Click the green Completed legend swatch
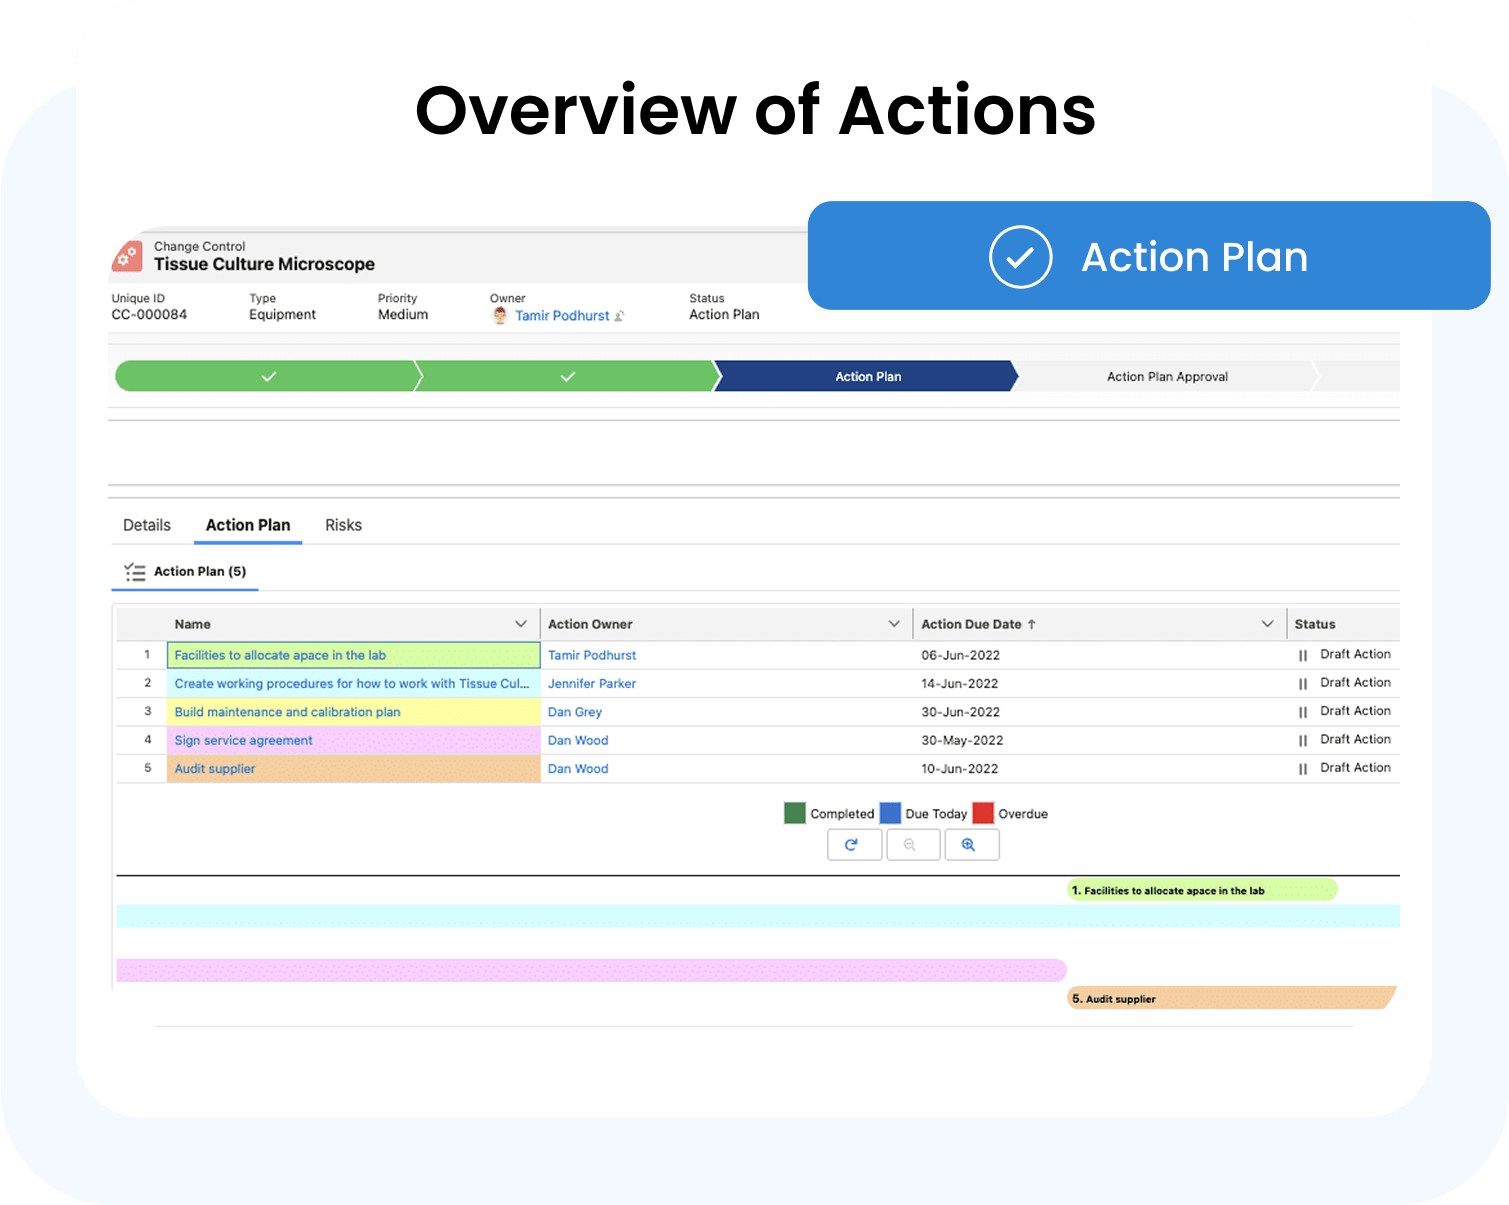This screenshot has width=1509, height=1205. coord(795,813)
